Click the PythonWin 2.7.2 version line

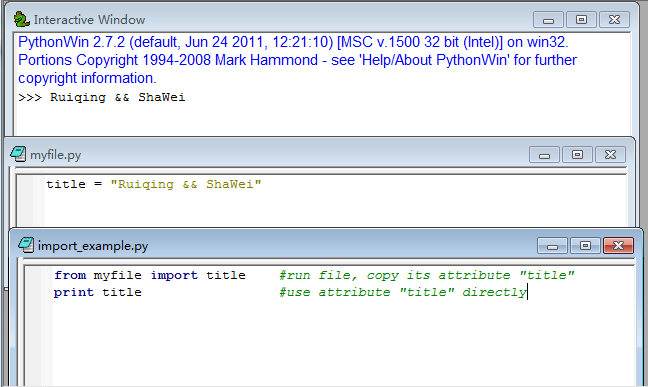(293, 42)
